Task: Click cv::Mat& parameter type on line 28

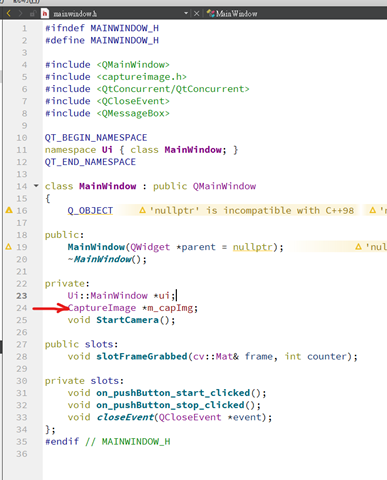Action: (216, 356)
